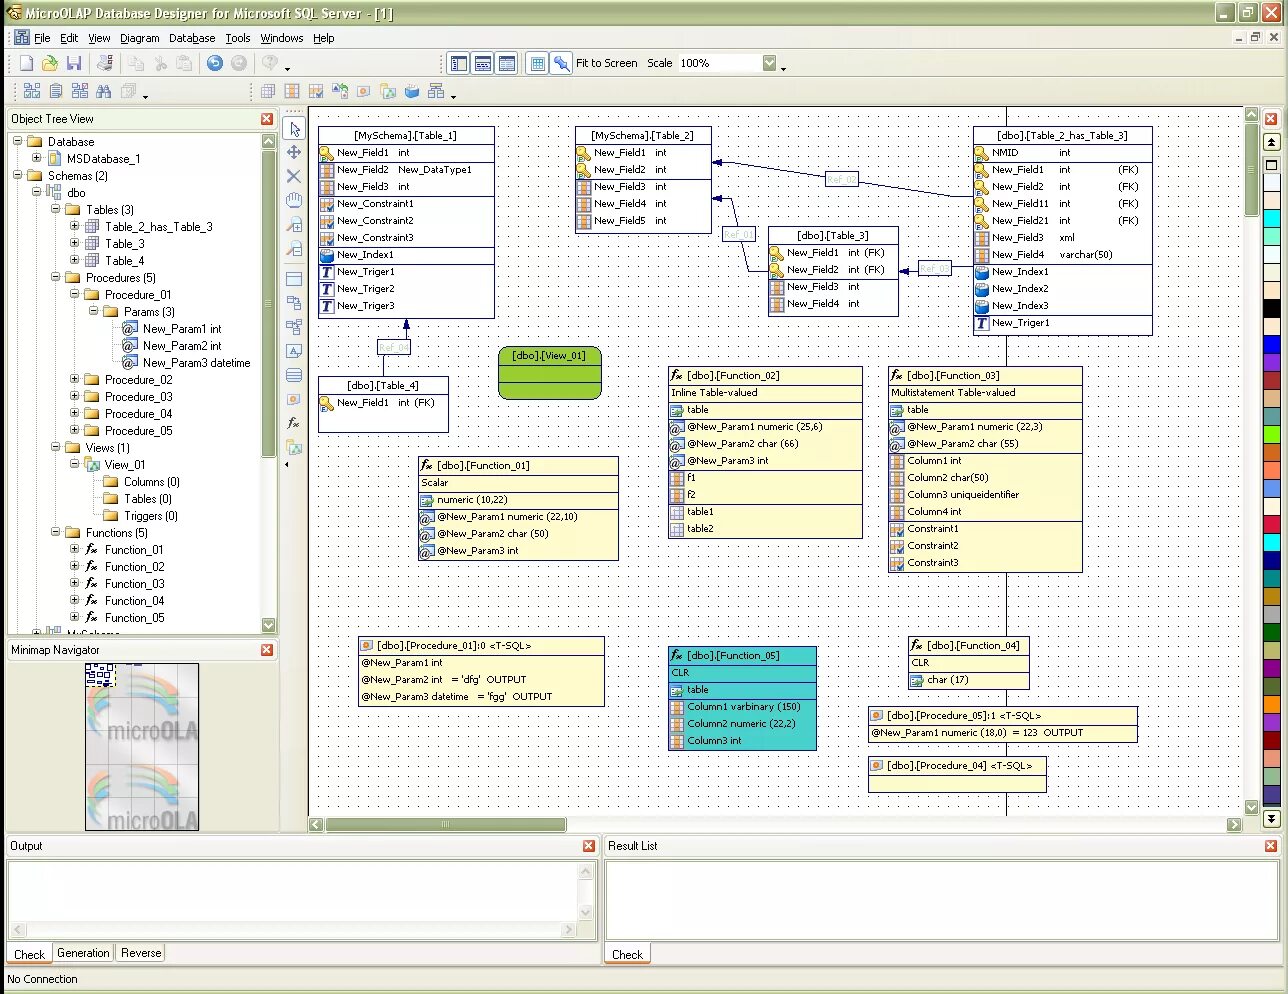1288x994 pixels.
Task: Toggle the third panel layout button
Action: [506, 63]
